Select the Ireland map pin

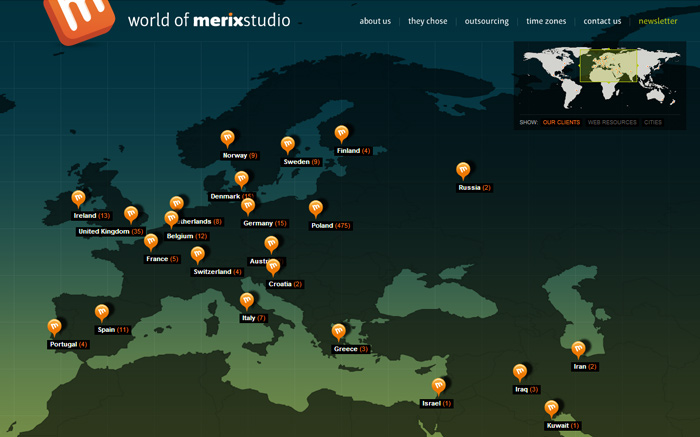[x=79, y=199]
